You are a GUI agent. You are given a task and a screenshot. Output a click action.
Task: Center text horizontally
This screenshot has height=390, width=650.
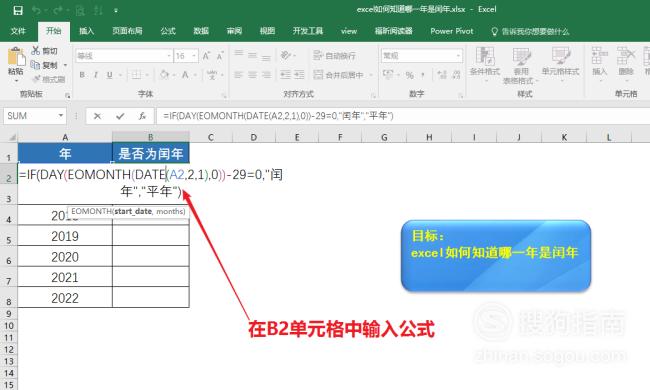252,75
